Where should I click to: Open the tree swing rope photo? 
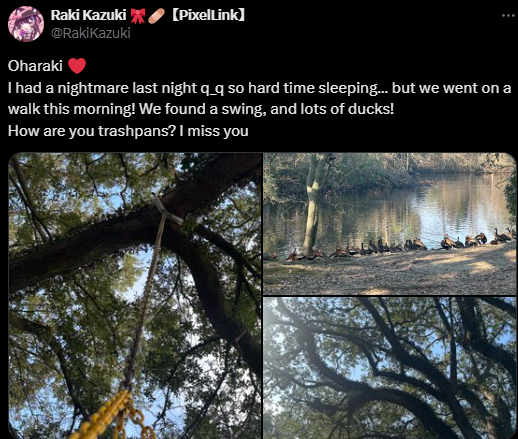(135, 296)
